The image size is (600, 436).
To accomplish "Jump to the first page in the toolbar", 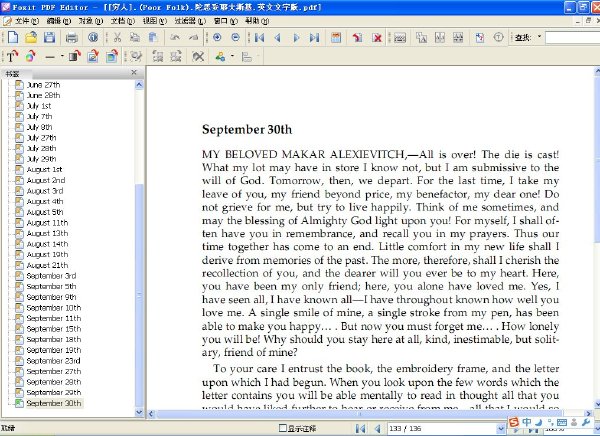I will pyautogui.click(x=259, y=38).
